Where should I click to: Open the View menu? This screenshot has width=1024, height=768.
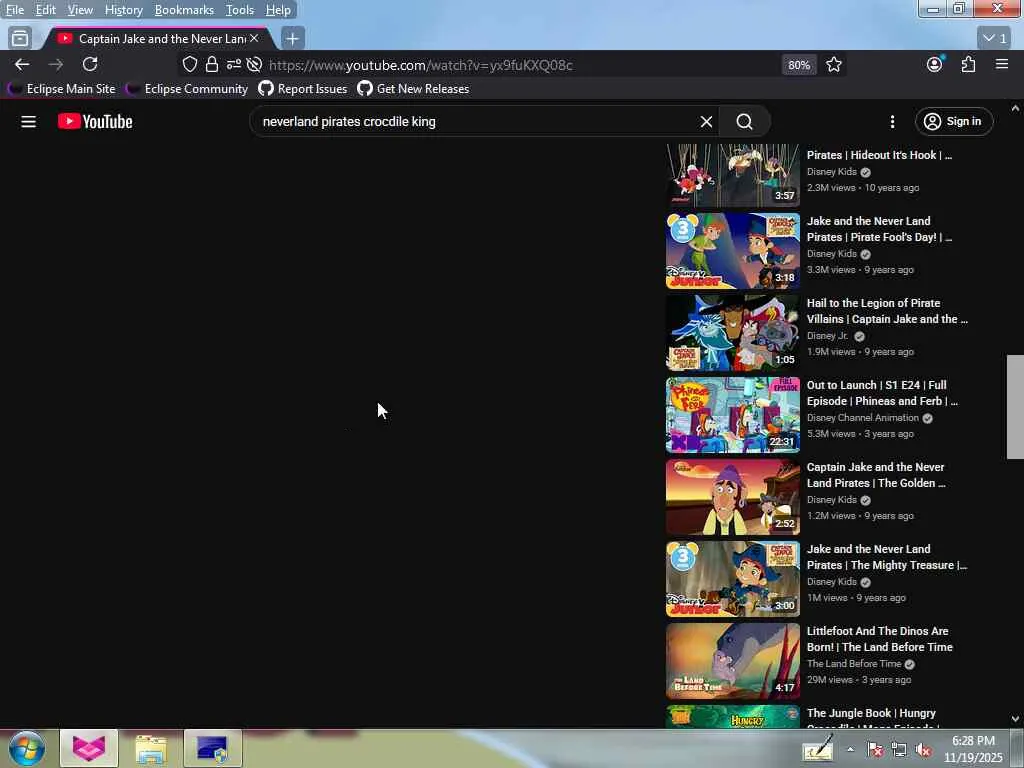[x=80, y=10]
